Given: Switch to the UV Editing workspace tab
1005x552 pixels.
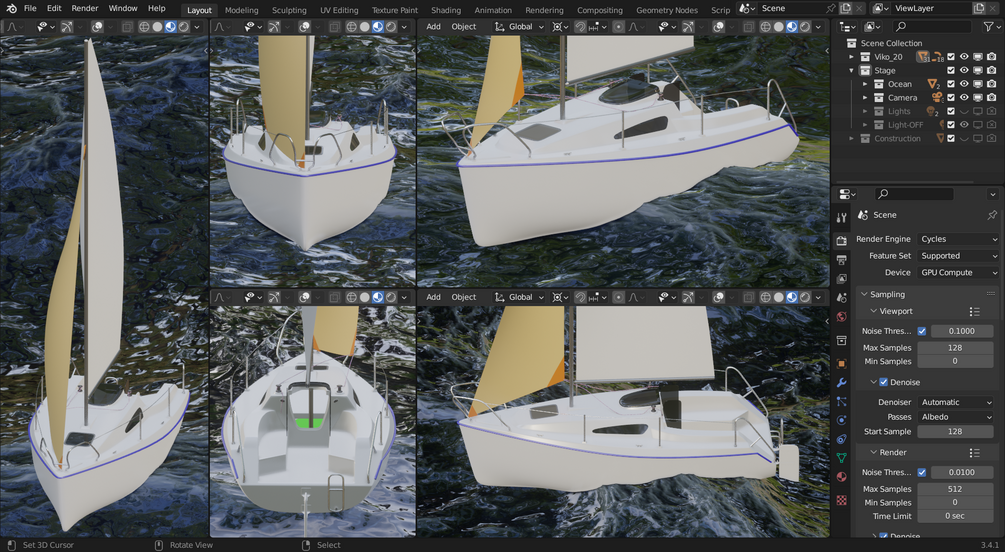Looking at the screenshot, I should (339, 10).
